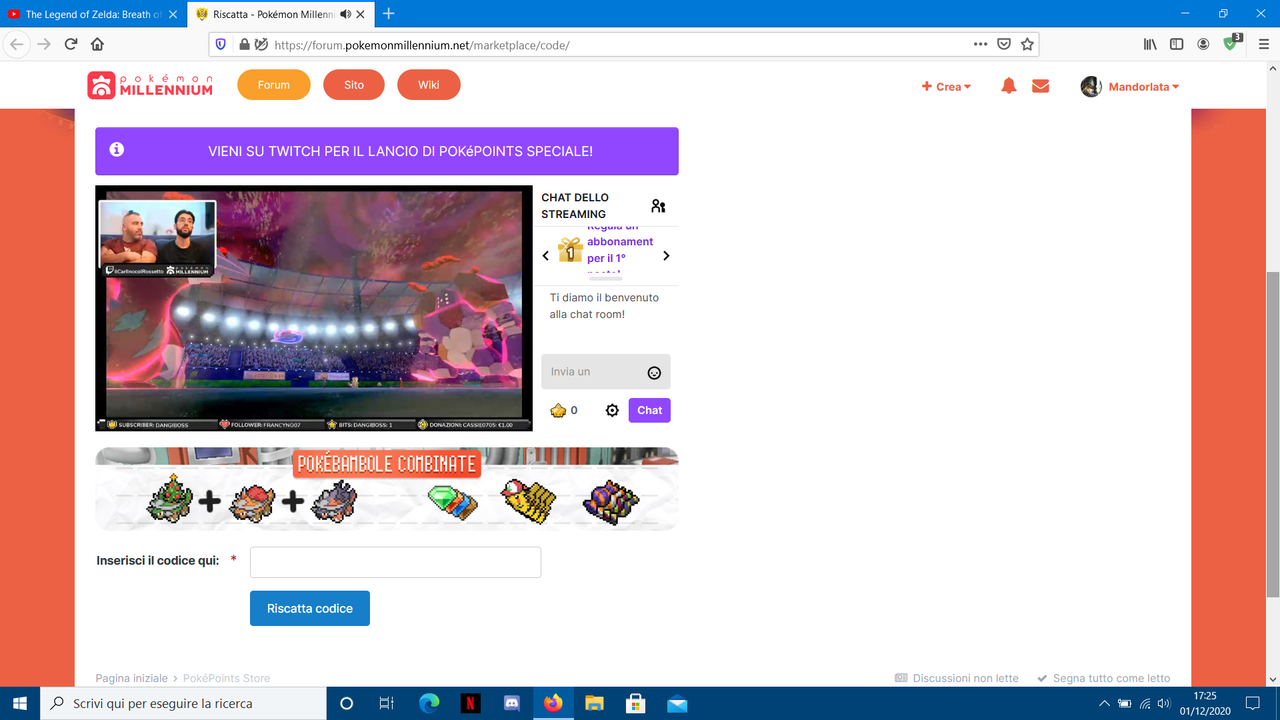Viewport: 1280px width, 720px height.
Task: Open the Forum section
Action: pyautogui.click(x=273, y=85)
